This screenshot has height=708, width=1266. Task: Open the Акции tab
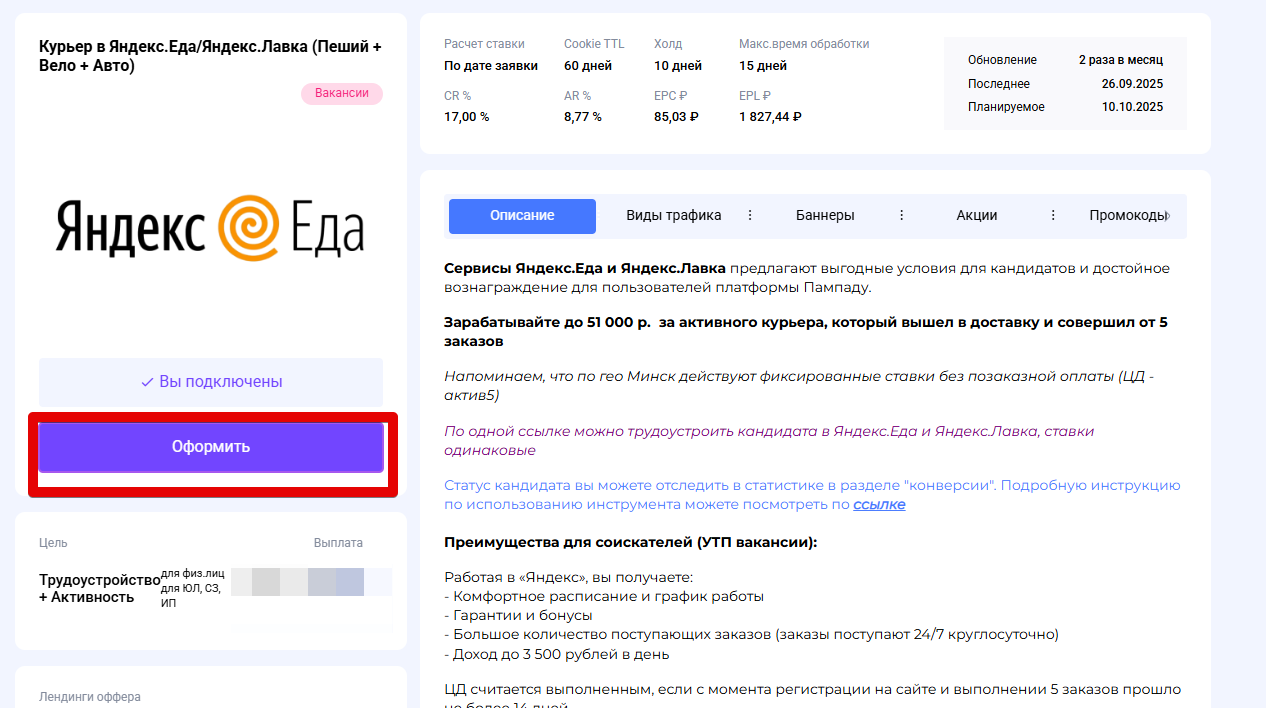point(977,215)
